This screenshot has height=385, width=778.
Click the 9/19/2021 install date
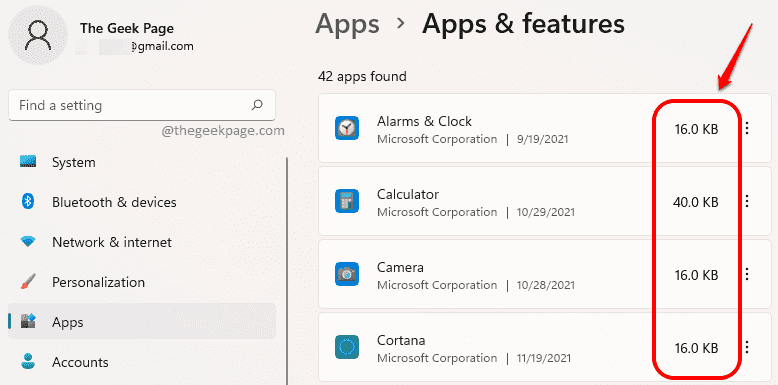click(x=543, y=139)
